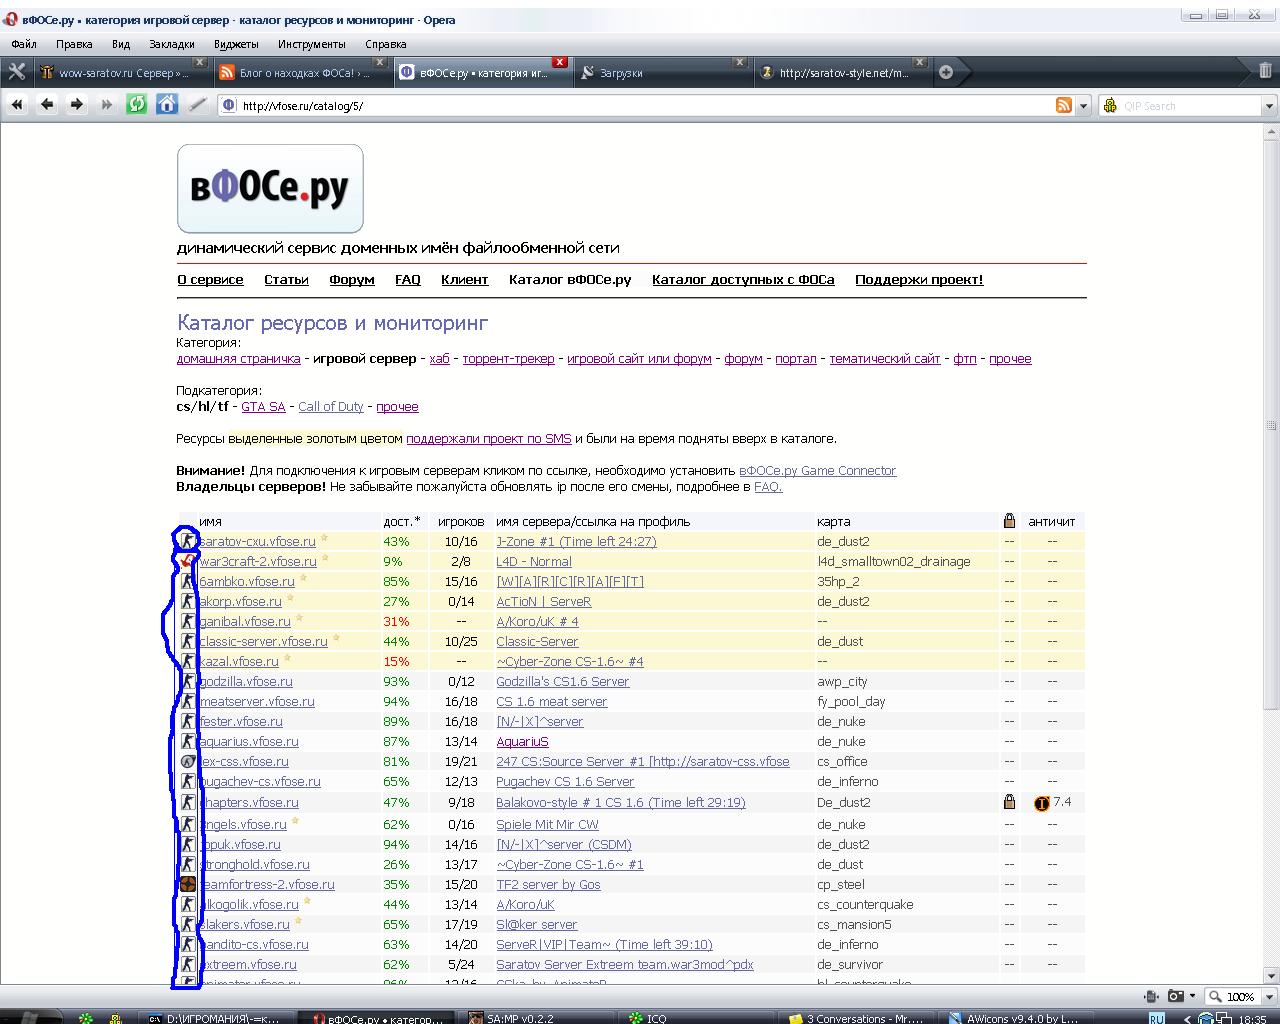Open the Инструменты menu
The width and height of the screenshot is (1280, 1024).
click(311, 44)
